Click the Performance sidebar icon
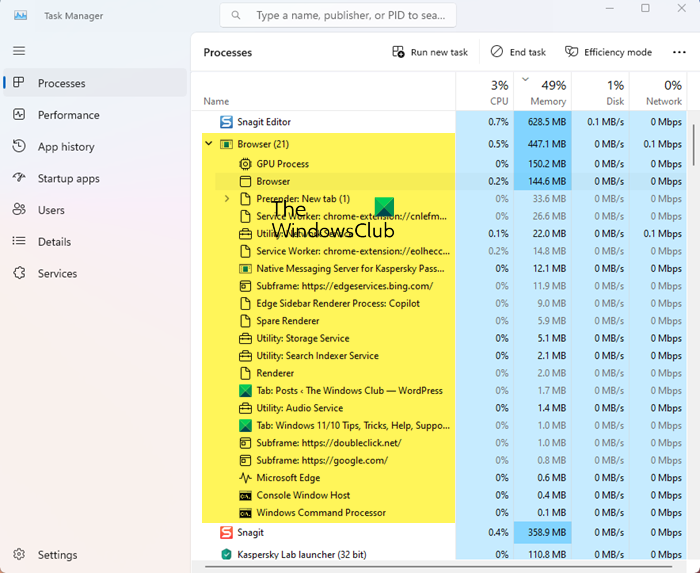The image size is (700, 573). 19,115
